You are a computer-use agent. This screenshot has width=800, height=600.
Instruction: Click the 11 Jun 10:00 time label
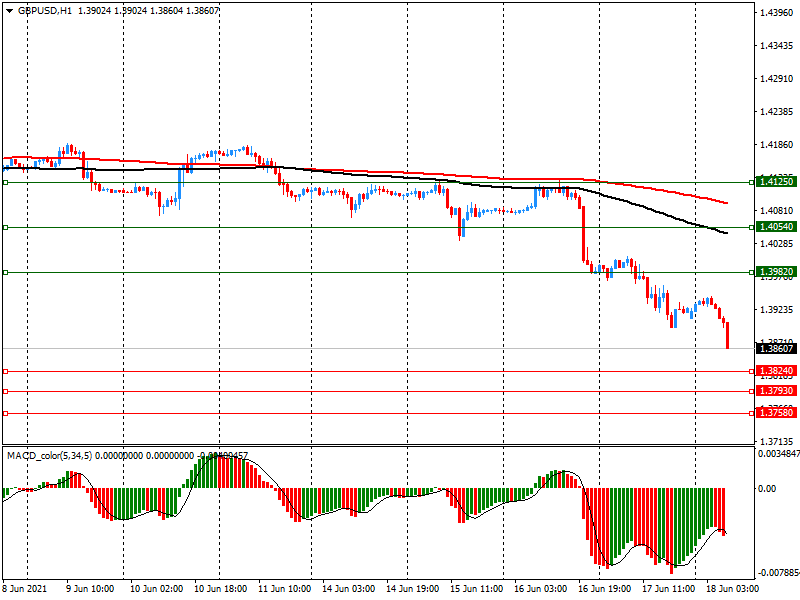tap(285, 588)
